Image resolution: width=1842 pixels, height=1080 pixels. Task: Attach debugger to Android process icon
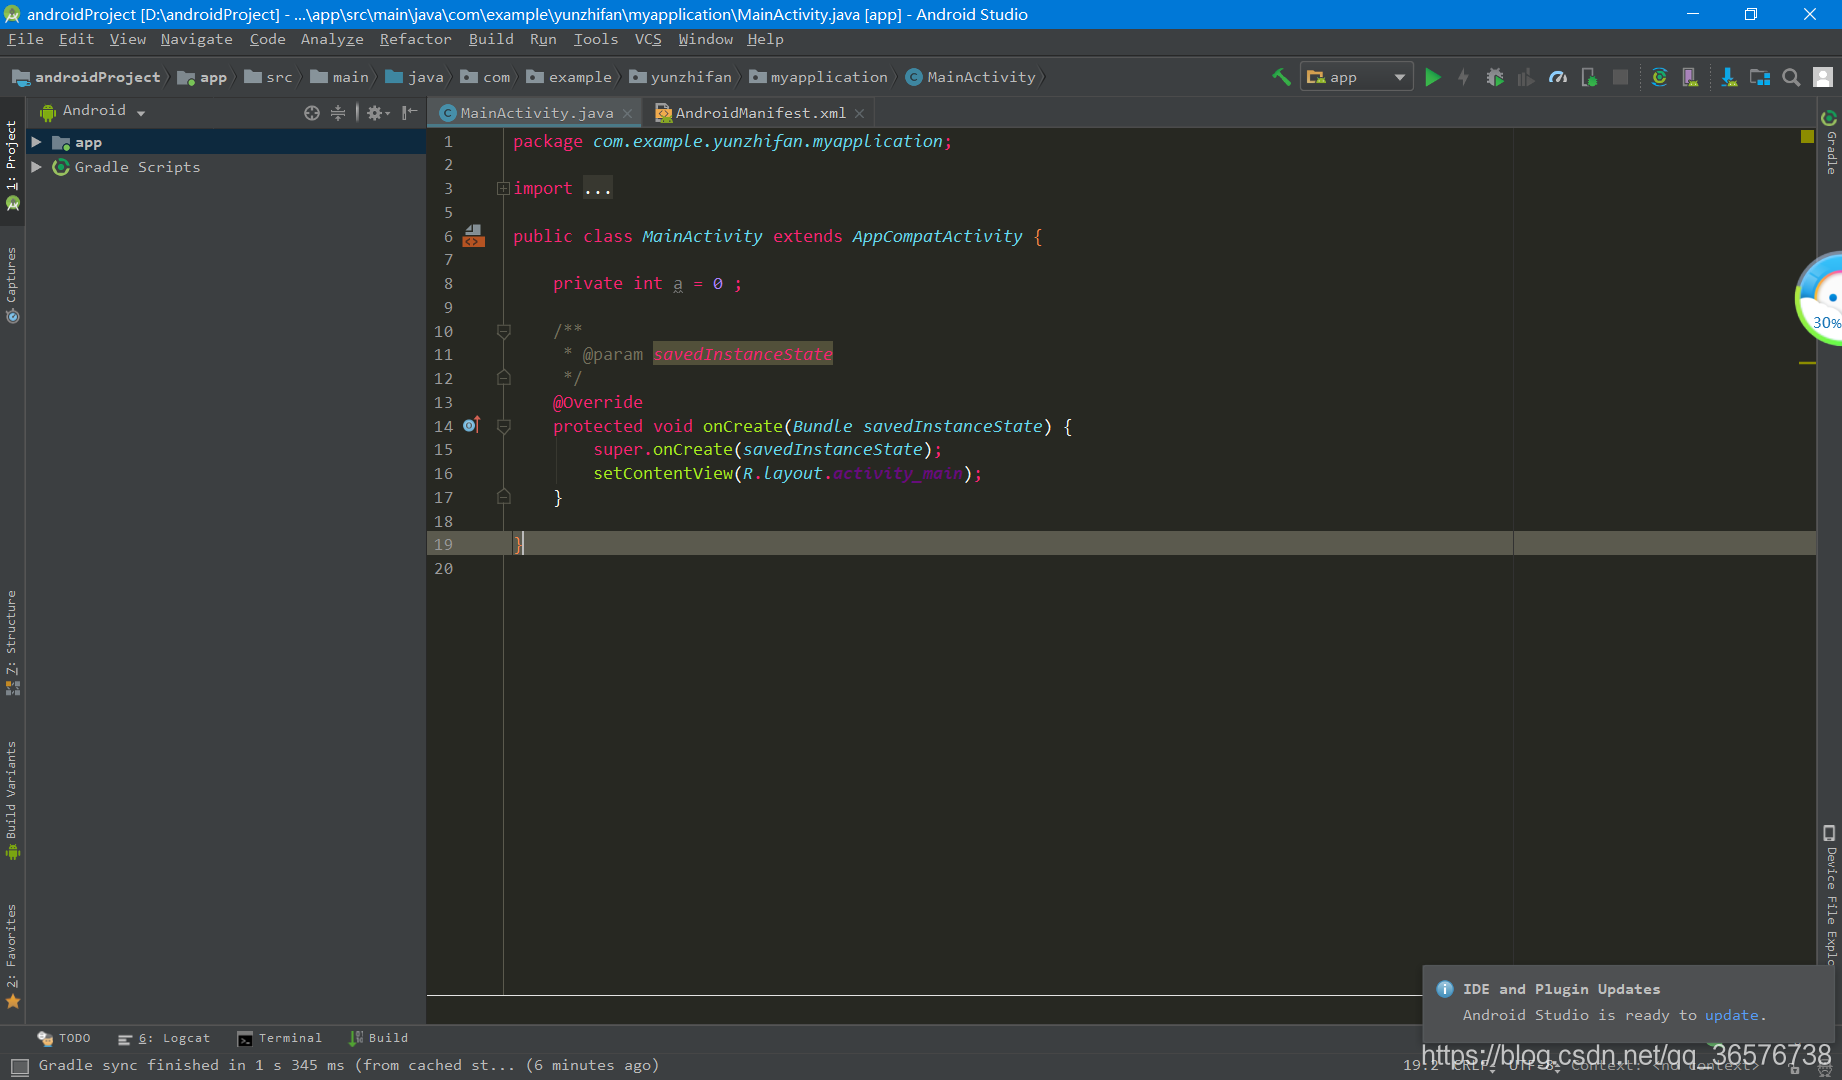coord(1589,77)
